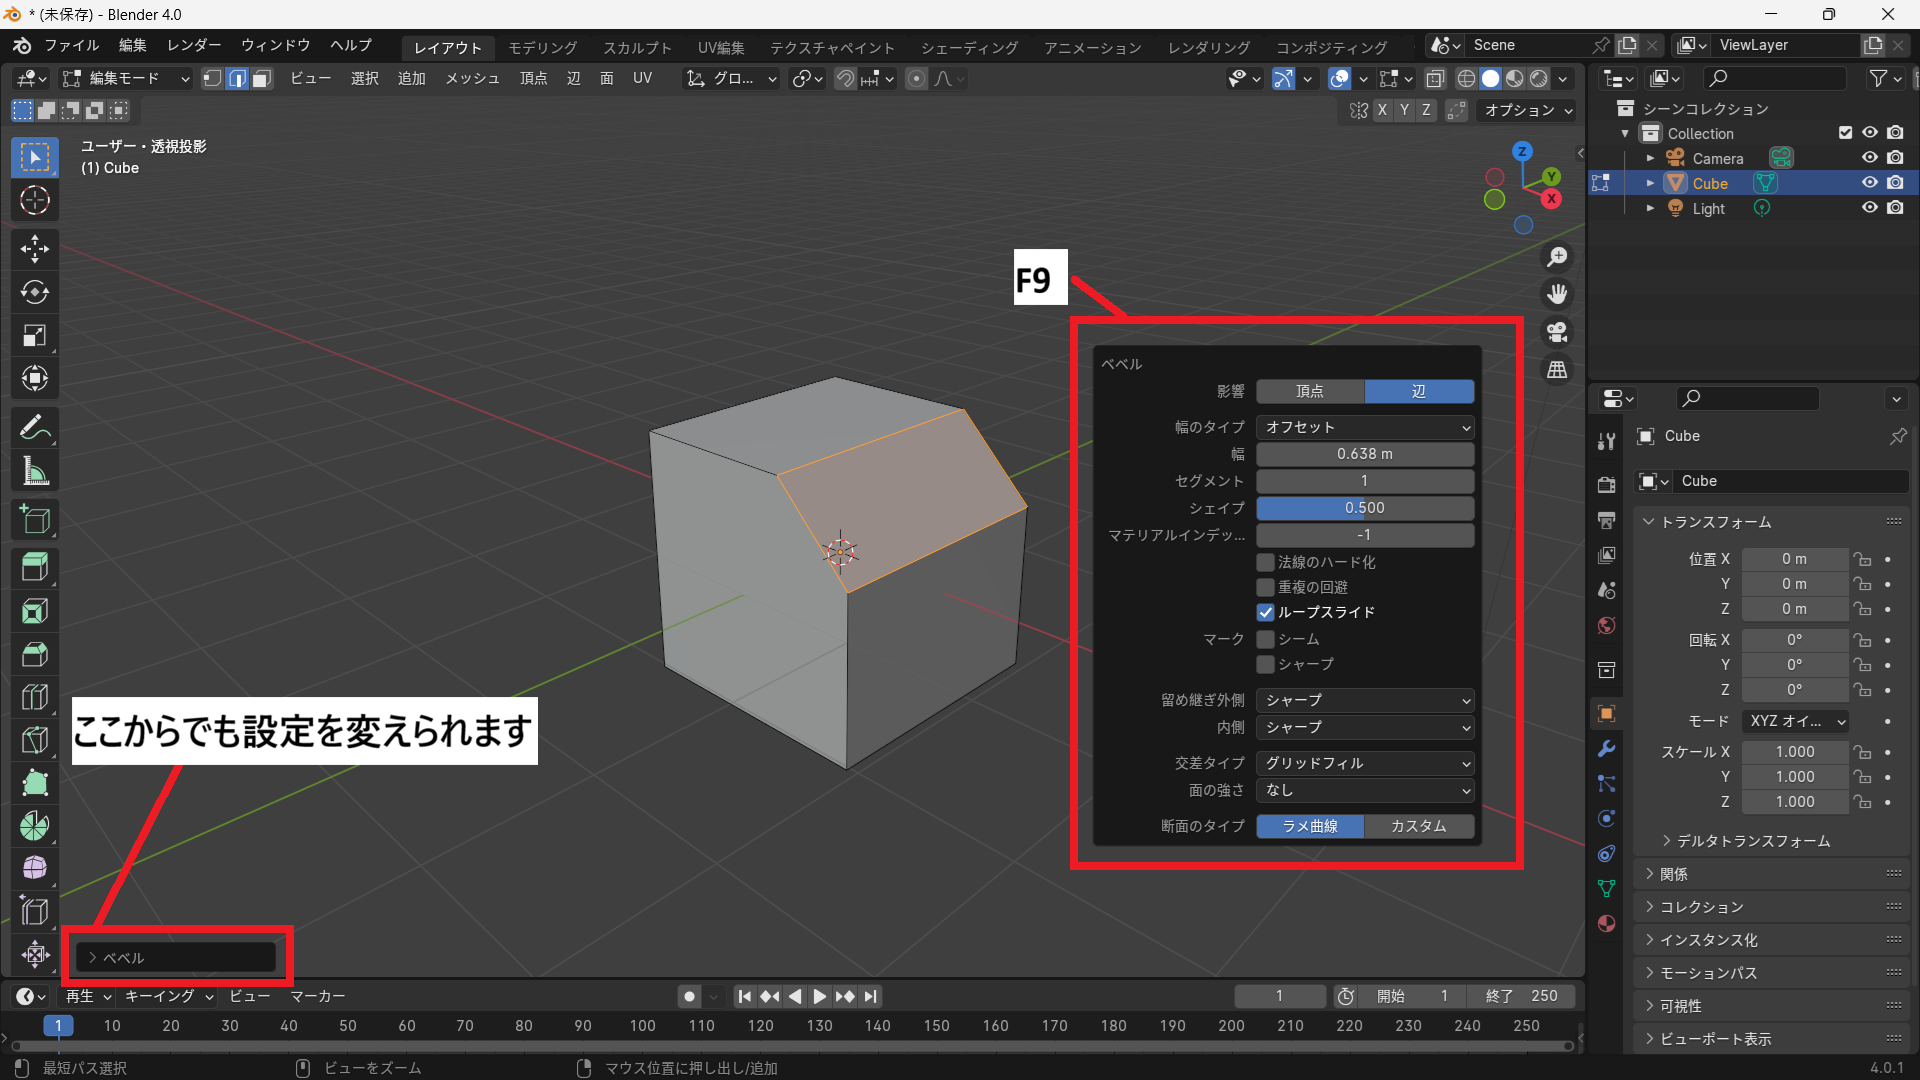Select the Move tool in toolbar
Screen dimensions: 1920x1080
click(x=35, y=248)
